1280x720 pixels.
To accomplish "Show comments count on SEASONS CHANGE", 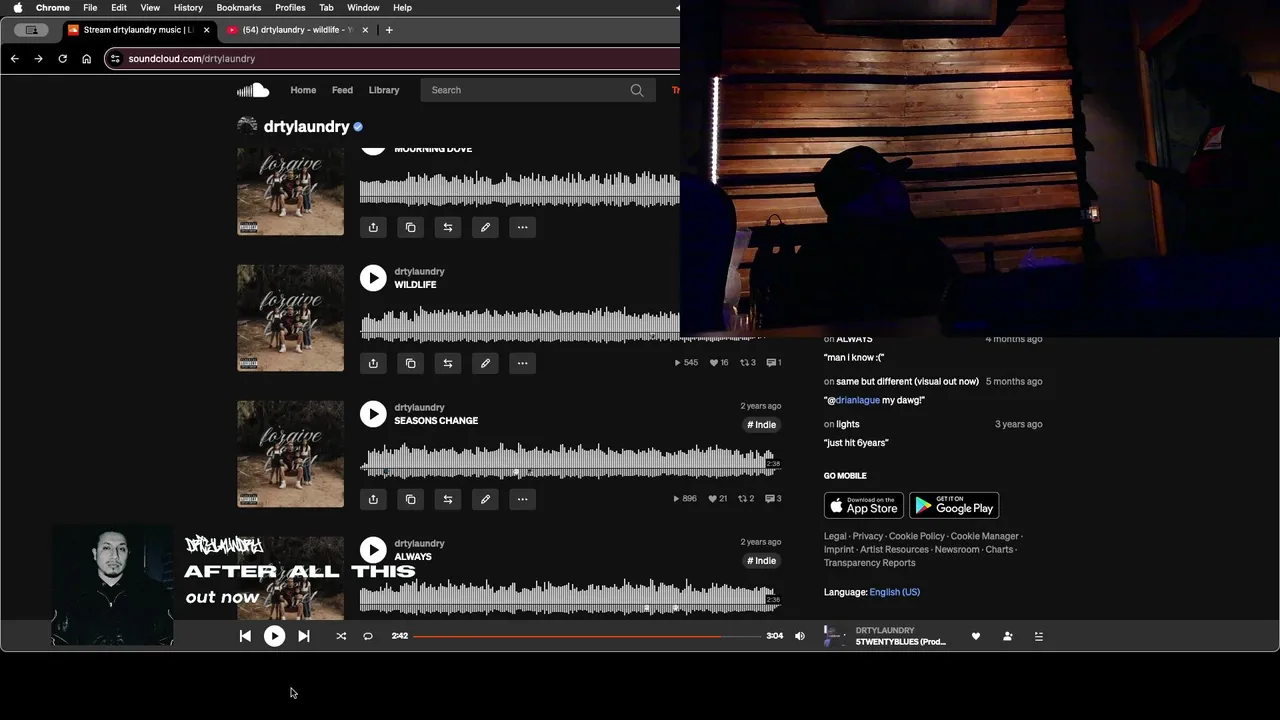I will (x=773, y=499).
